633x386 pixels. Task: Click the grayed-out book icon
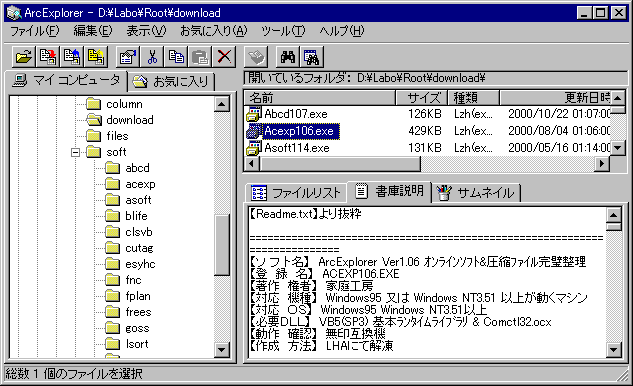coord(256,57)
